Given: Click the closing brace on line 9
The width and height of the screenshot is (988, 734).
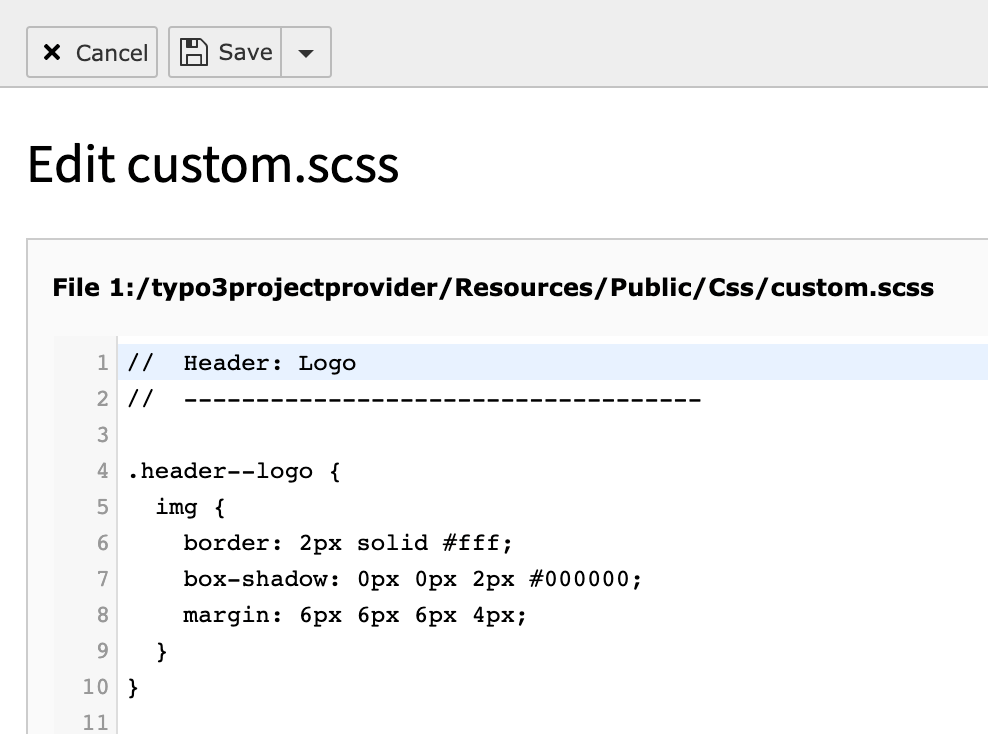Looking at the screenshot, I should pos(162,652).
